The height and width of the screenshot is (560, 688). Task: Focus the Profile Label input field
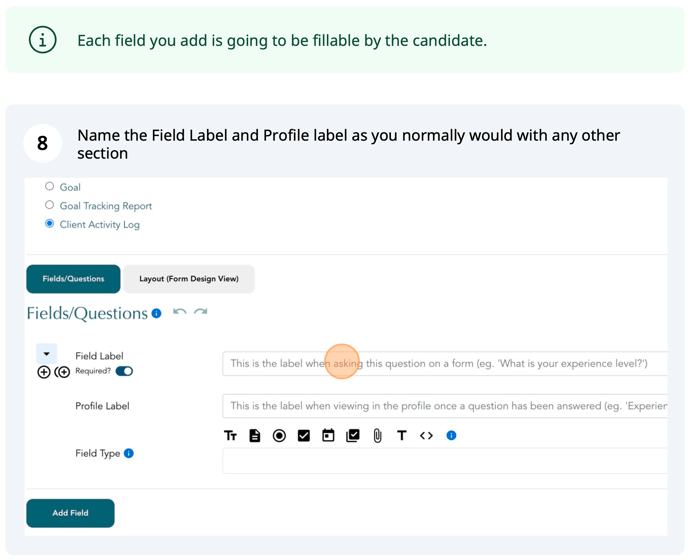444,406
